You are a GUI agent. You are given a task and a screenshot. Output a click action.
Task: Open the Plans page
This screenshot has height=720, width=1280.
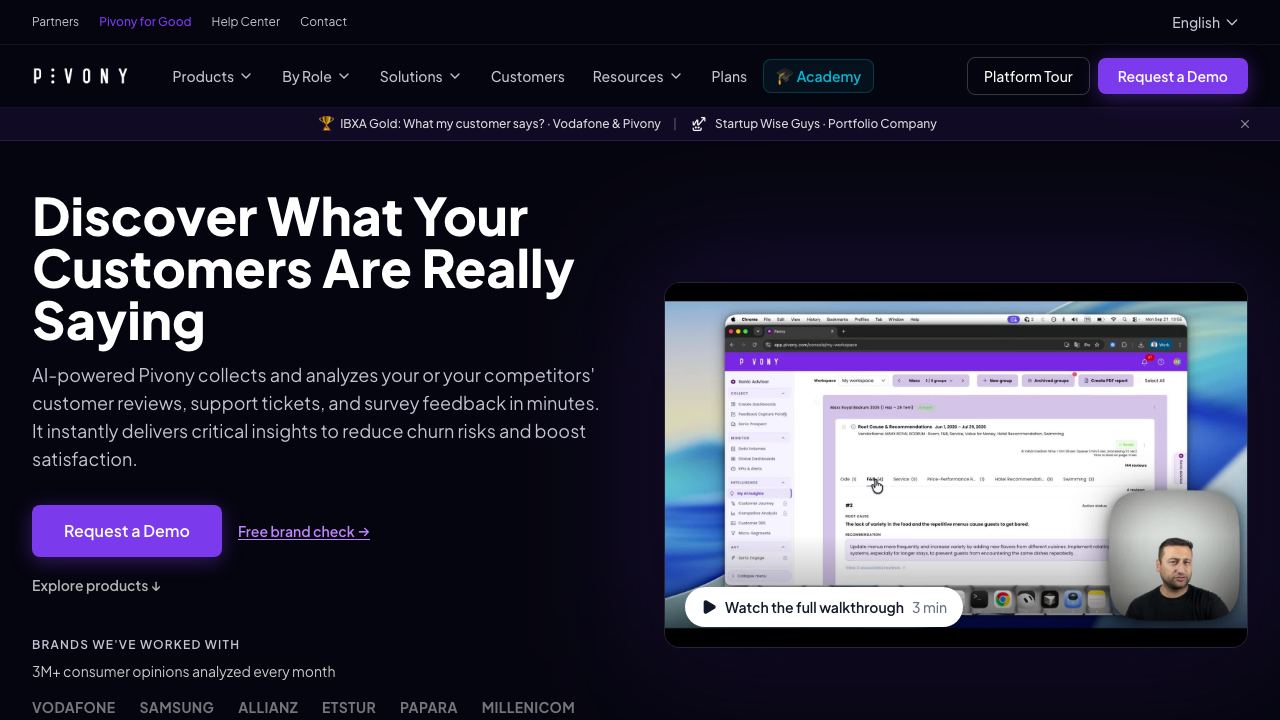pos(729,76)
